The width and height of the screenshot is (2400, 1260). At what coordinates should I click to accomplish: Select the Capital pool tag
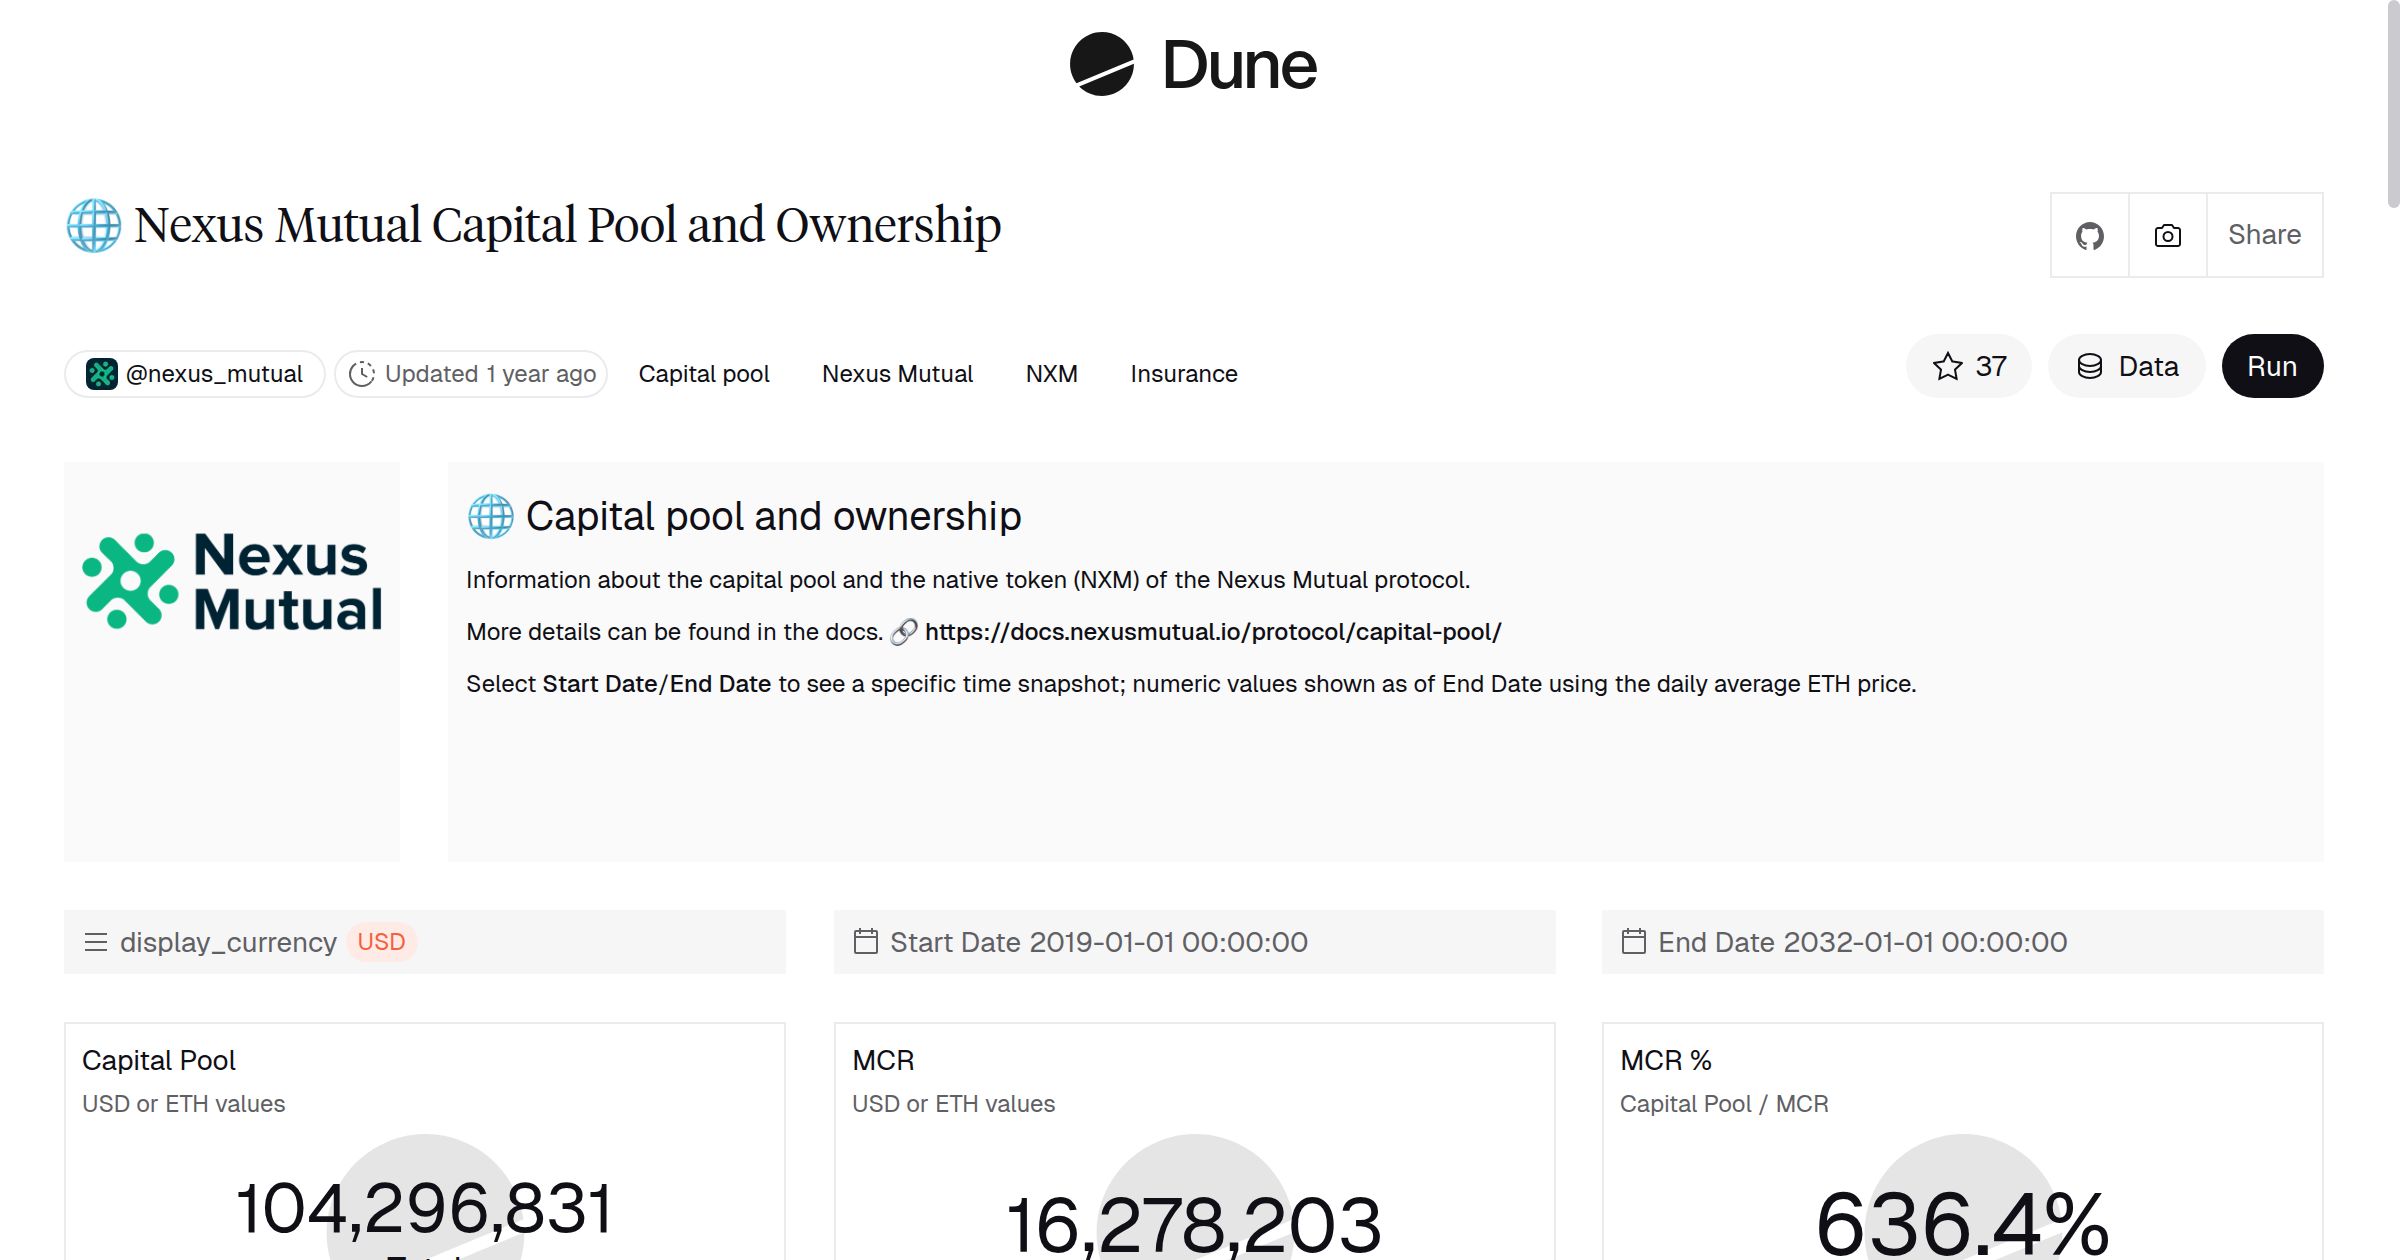tap(704, 373)
